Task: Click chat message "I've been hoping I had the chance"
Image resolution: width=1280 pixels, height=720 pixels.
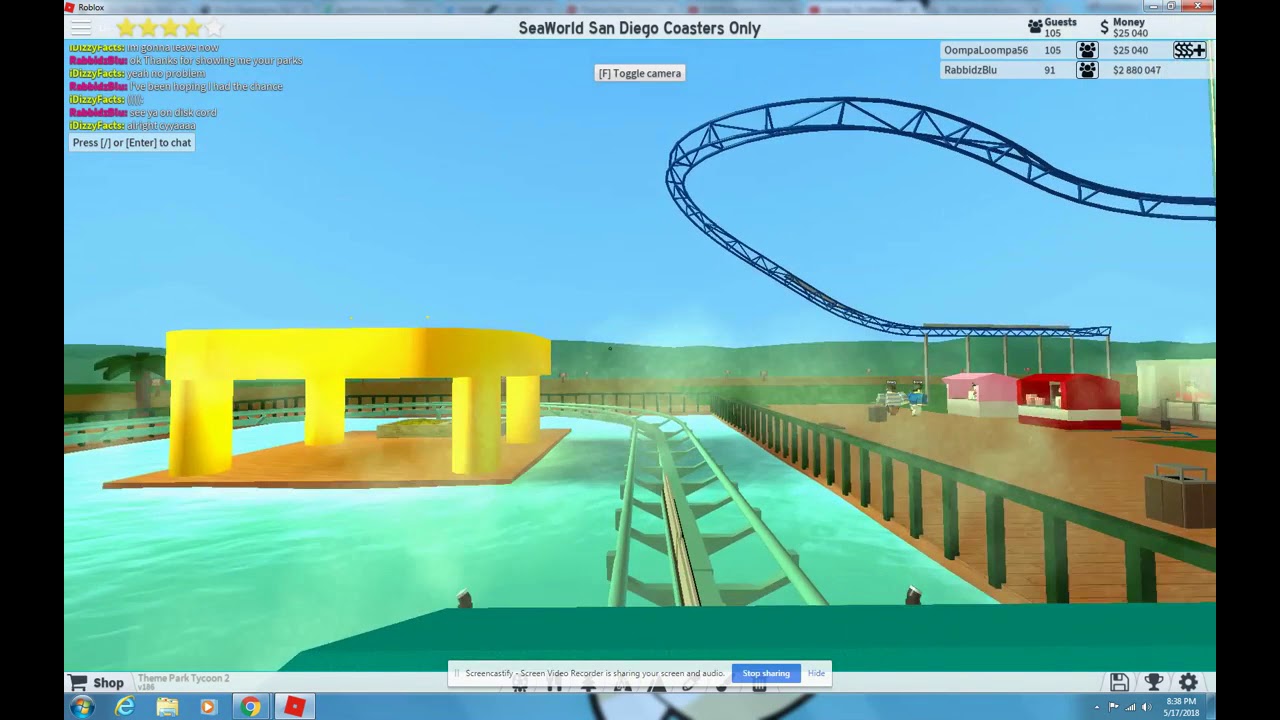Action: point(206,87)
